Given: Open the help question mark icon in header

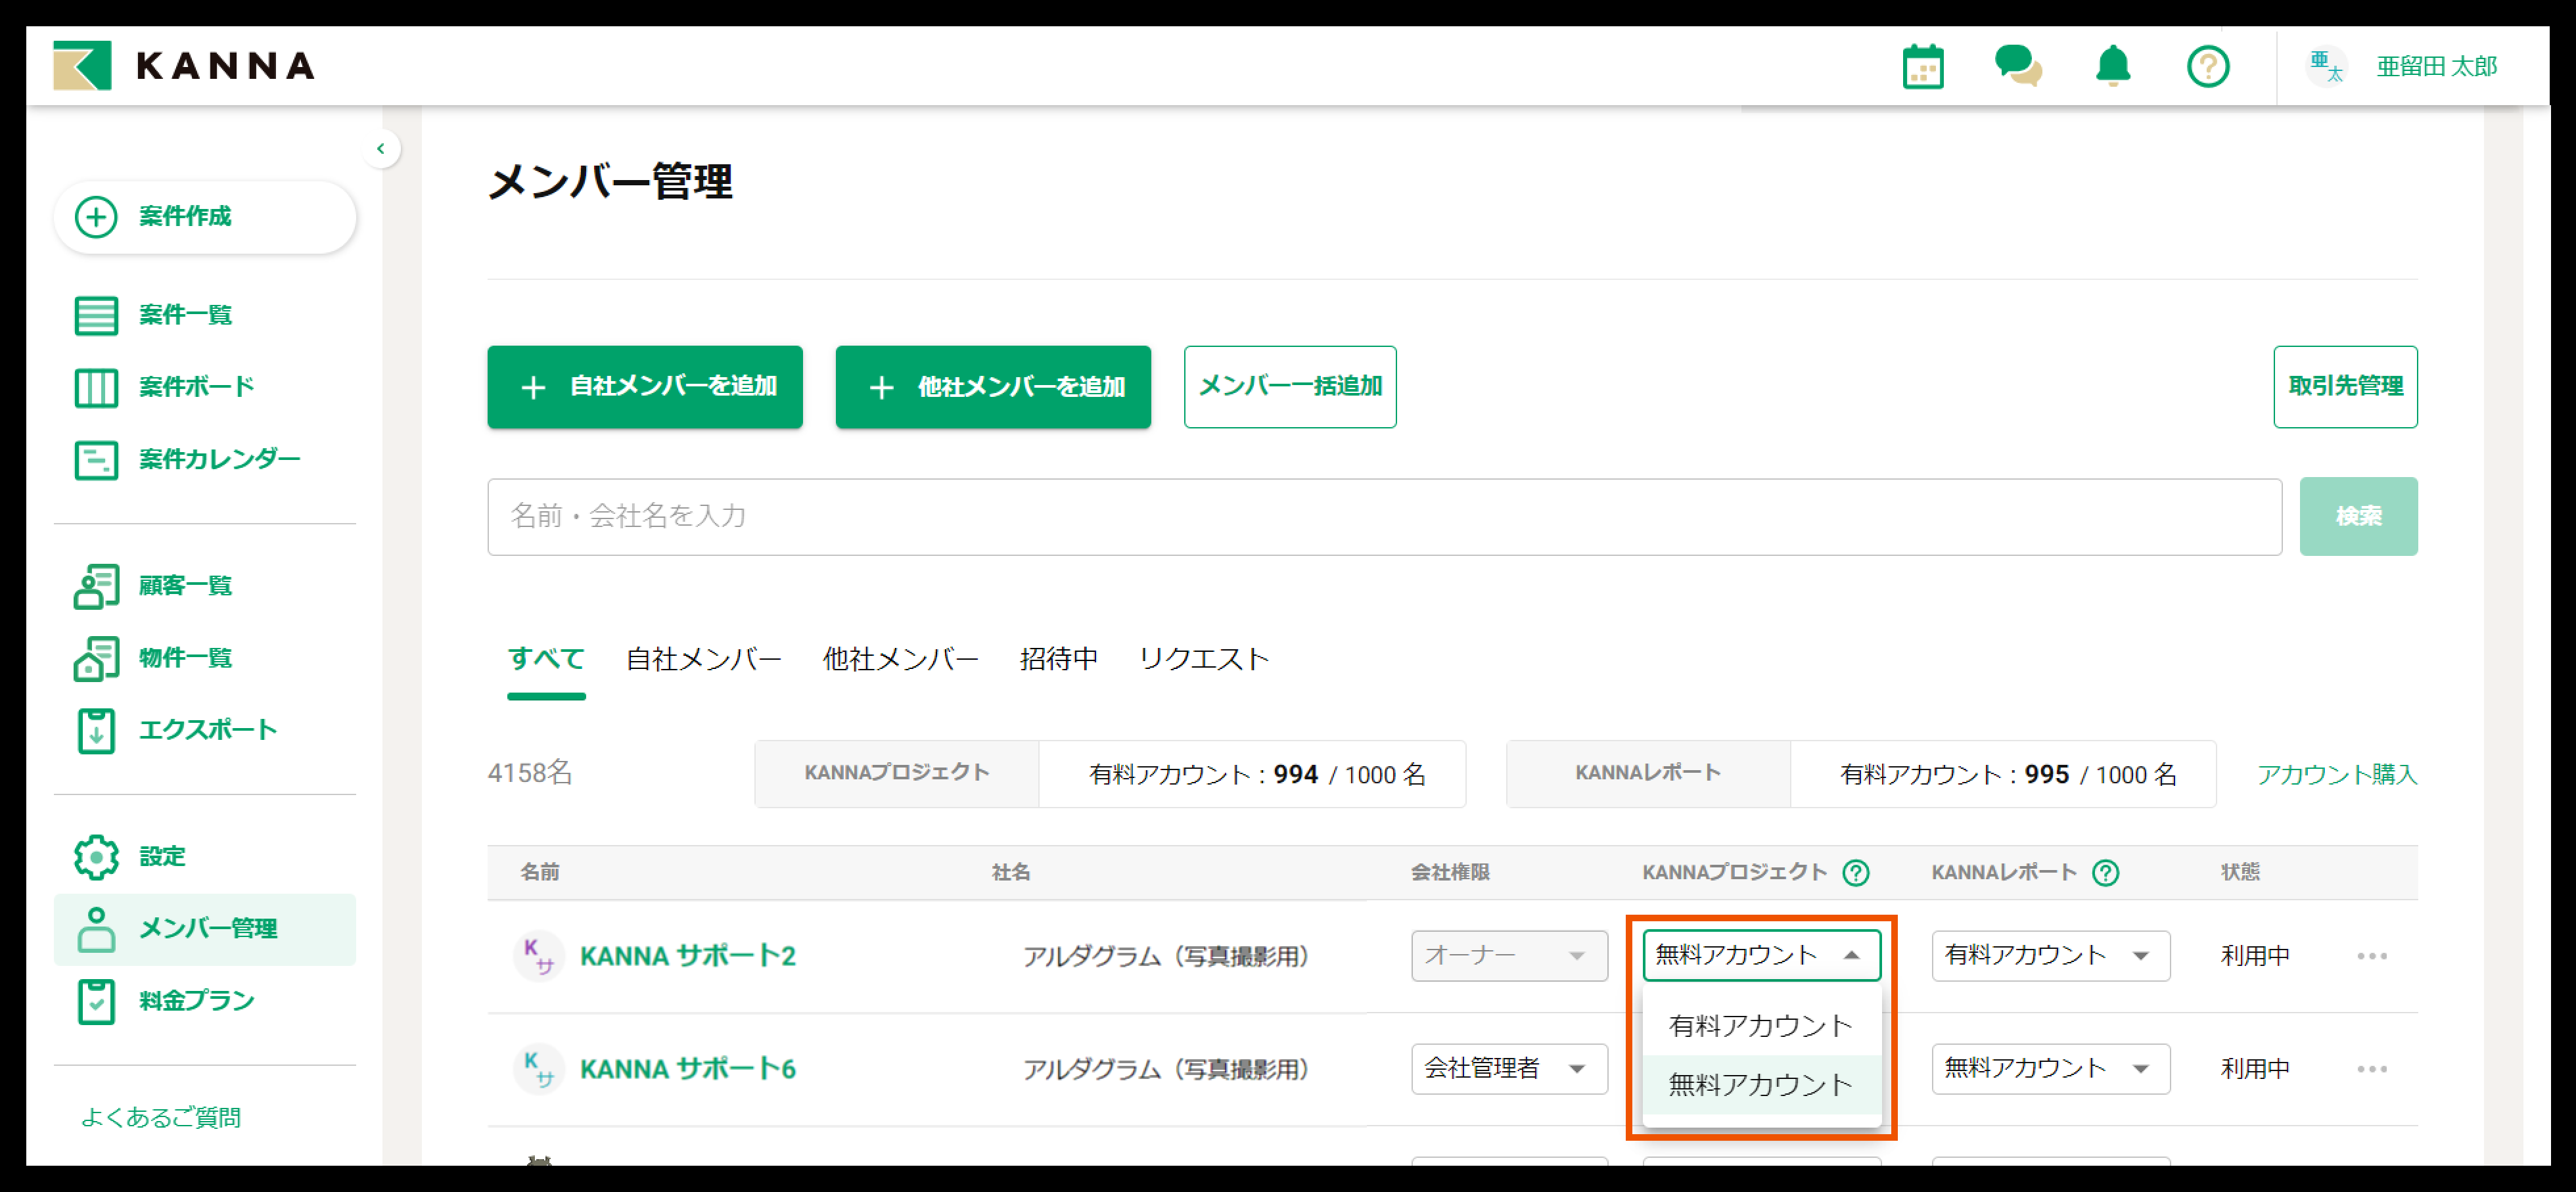Looking at the screenshot, I should click(x=2207, y=67).
